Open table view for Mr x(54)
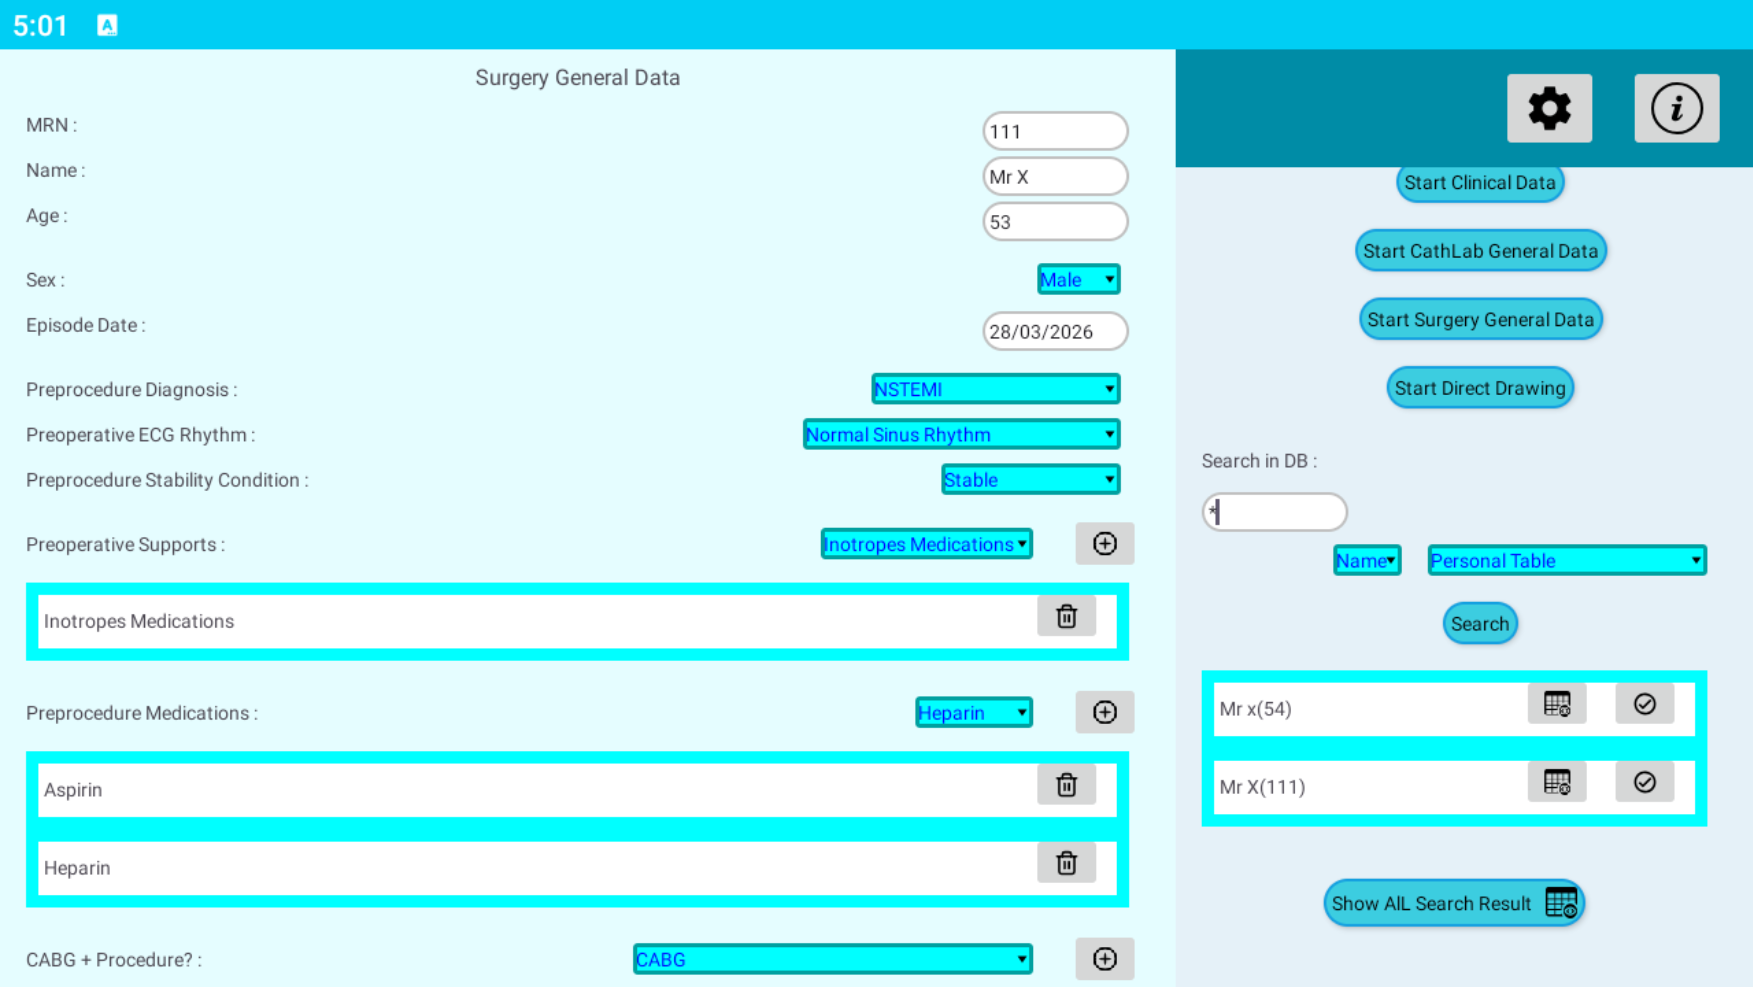Image resolution: width=1753 pixels, height=987 pixels. coord(1556,705)
